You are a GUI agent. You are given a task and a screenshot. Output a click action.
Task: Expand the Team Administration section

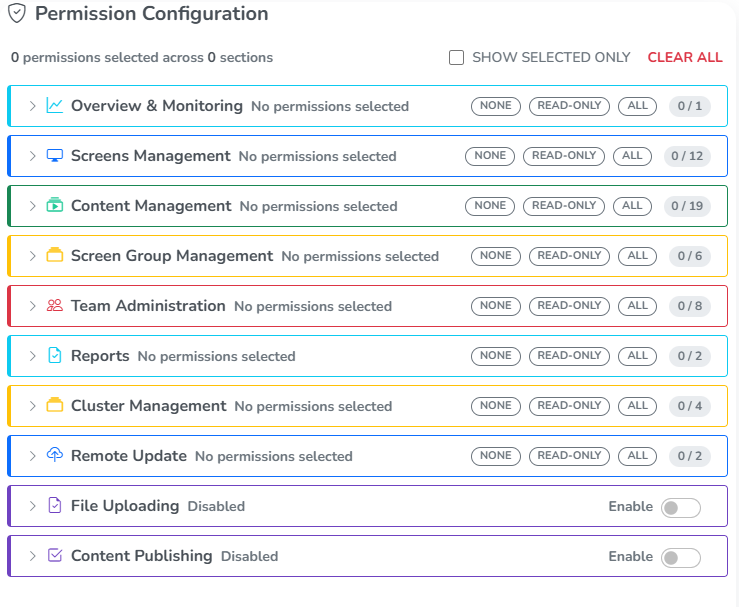(33, 306)
